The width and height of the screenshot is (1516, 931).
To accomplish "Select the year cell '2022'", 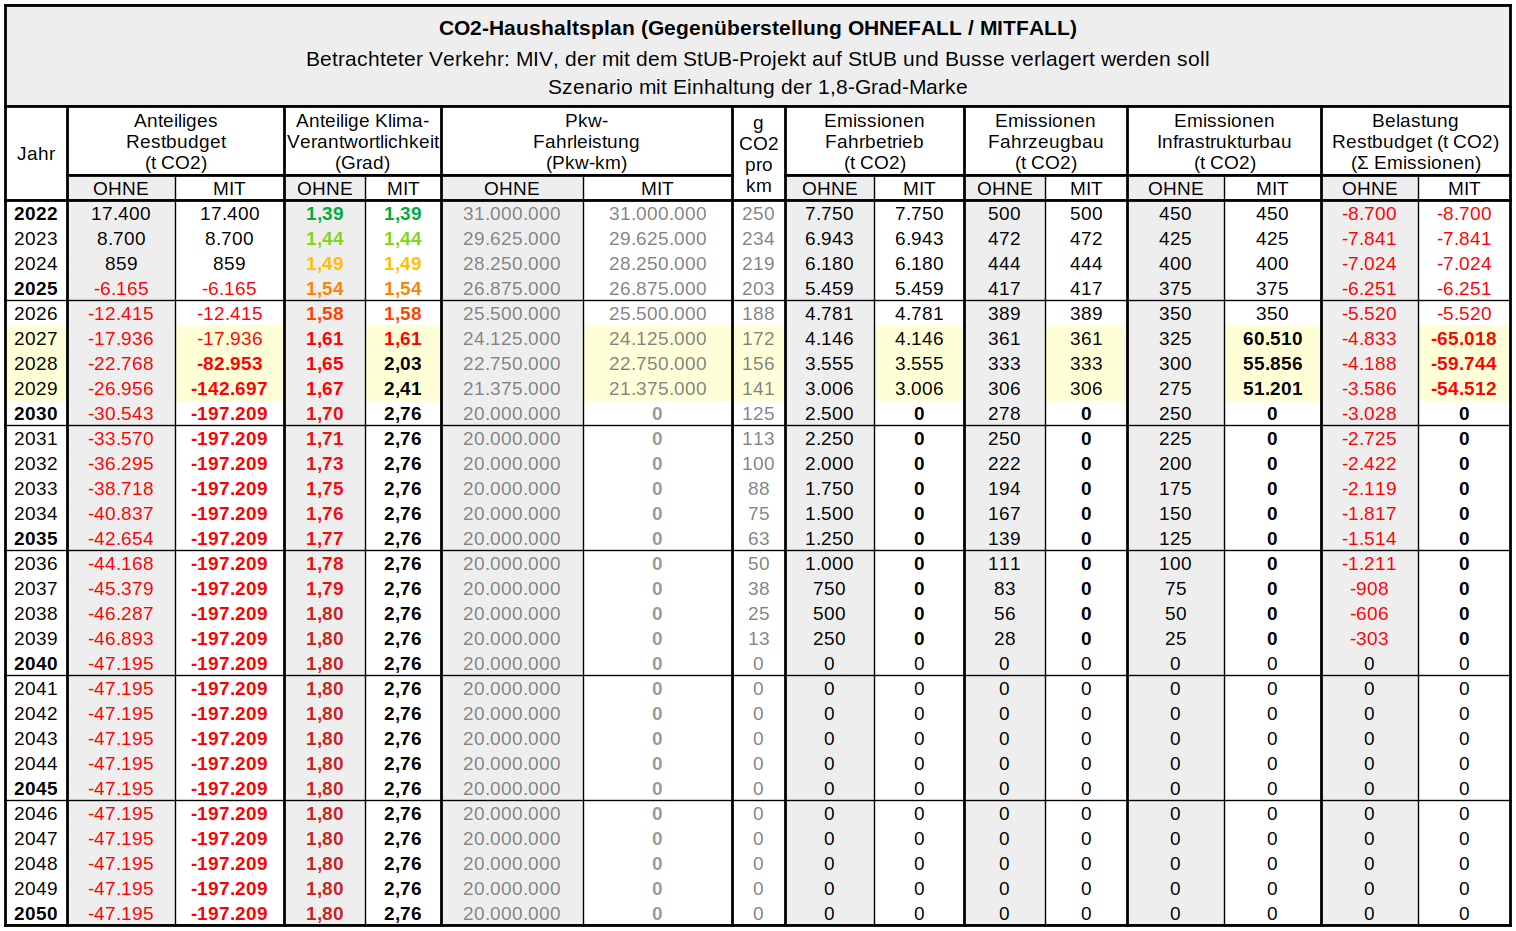I will click(x=36, y=214).
